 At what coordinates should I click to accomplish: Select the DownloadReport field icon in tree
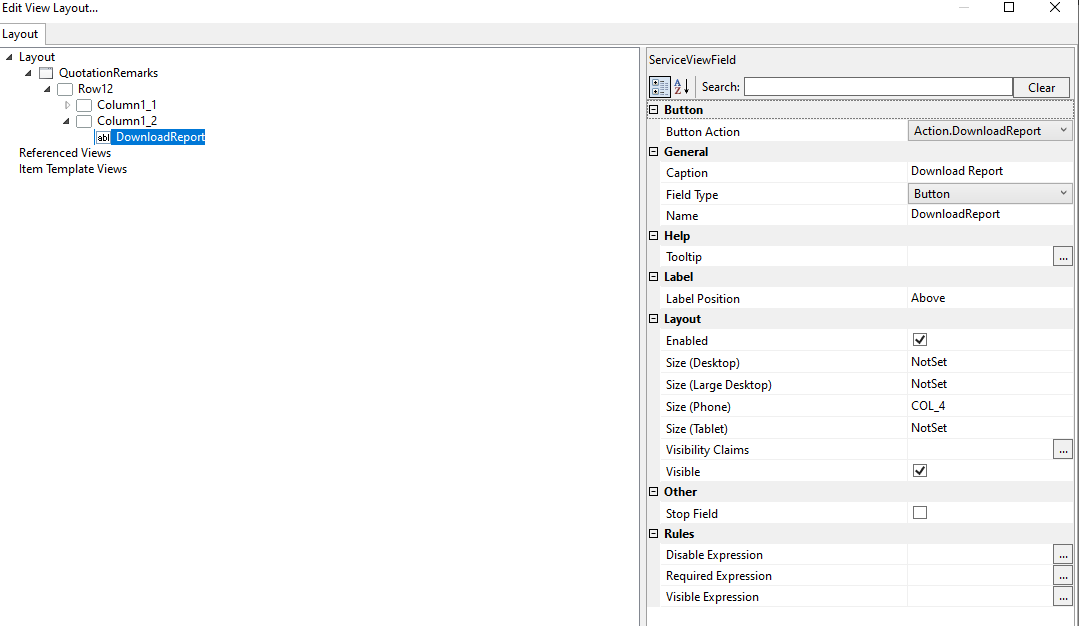coord(103,138)
